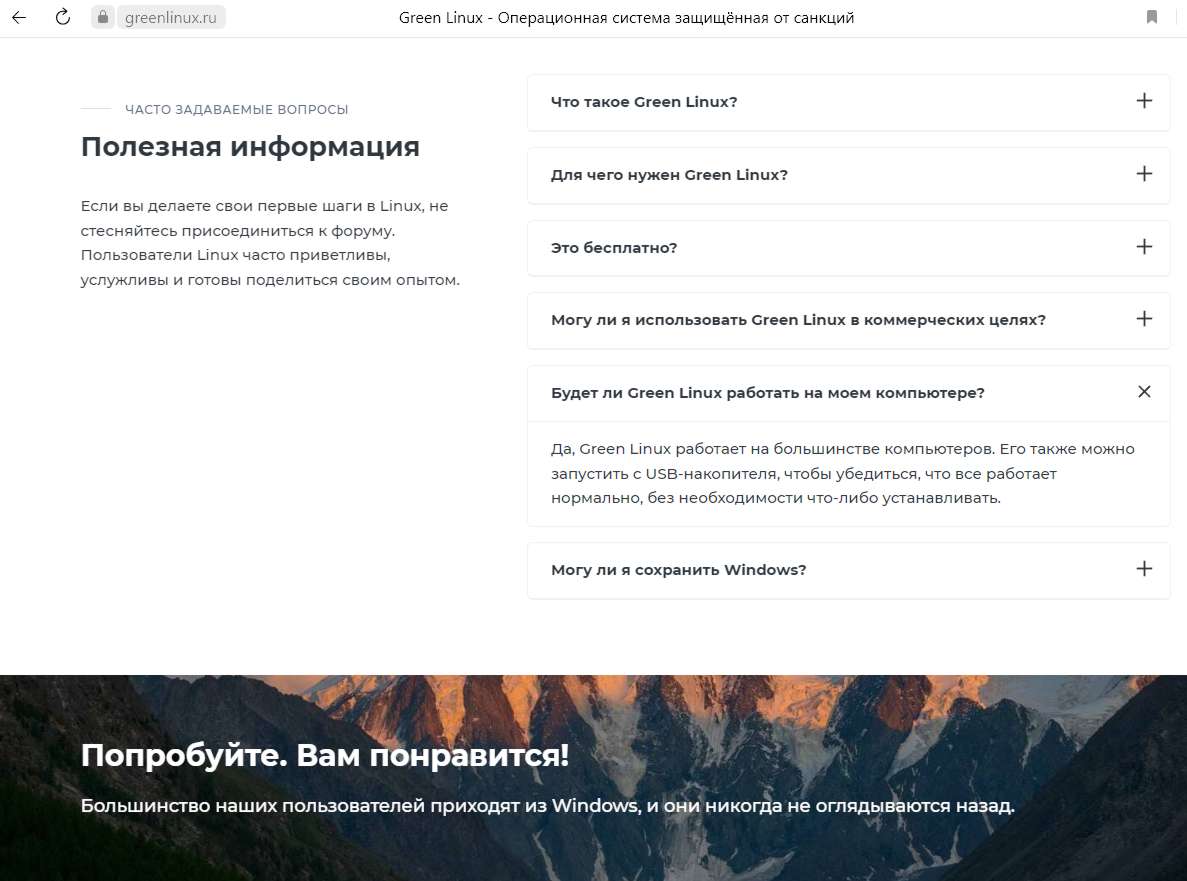Click the page title 'Green Linux - Операционная система'

626,17
